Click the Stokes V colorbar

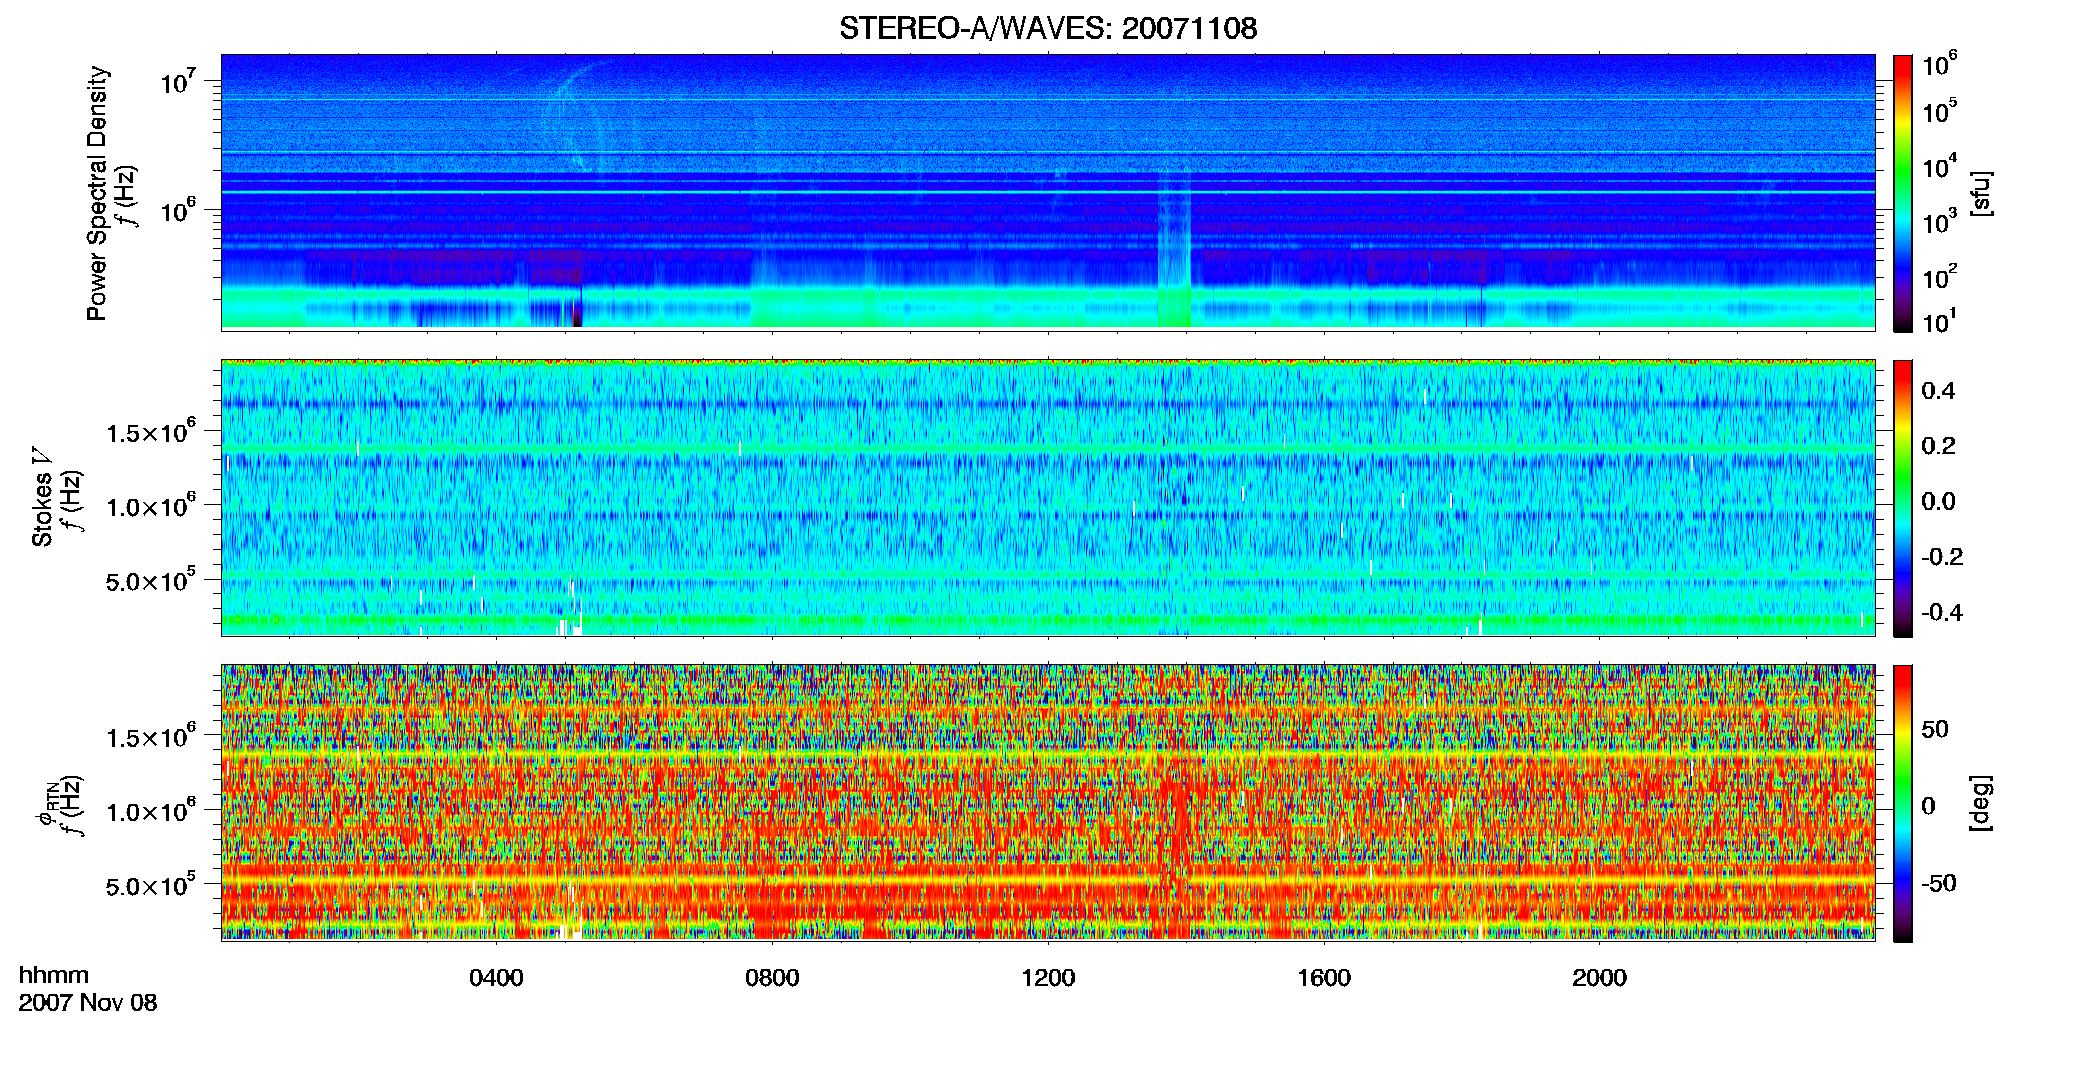1903,498
